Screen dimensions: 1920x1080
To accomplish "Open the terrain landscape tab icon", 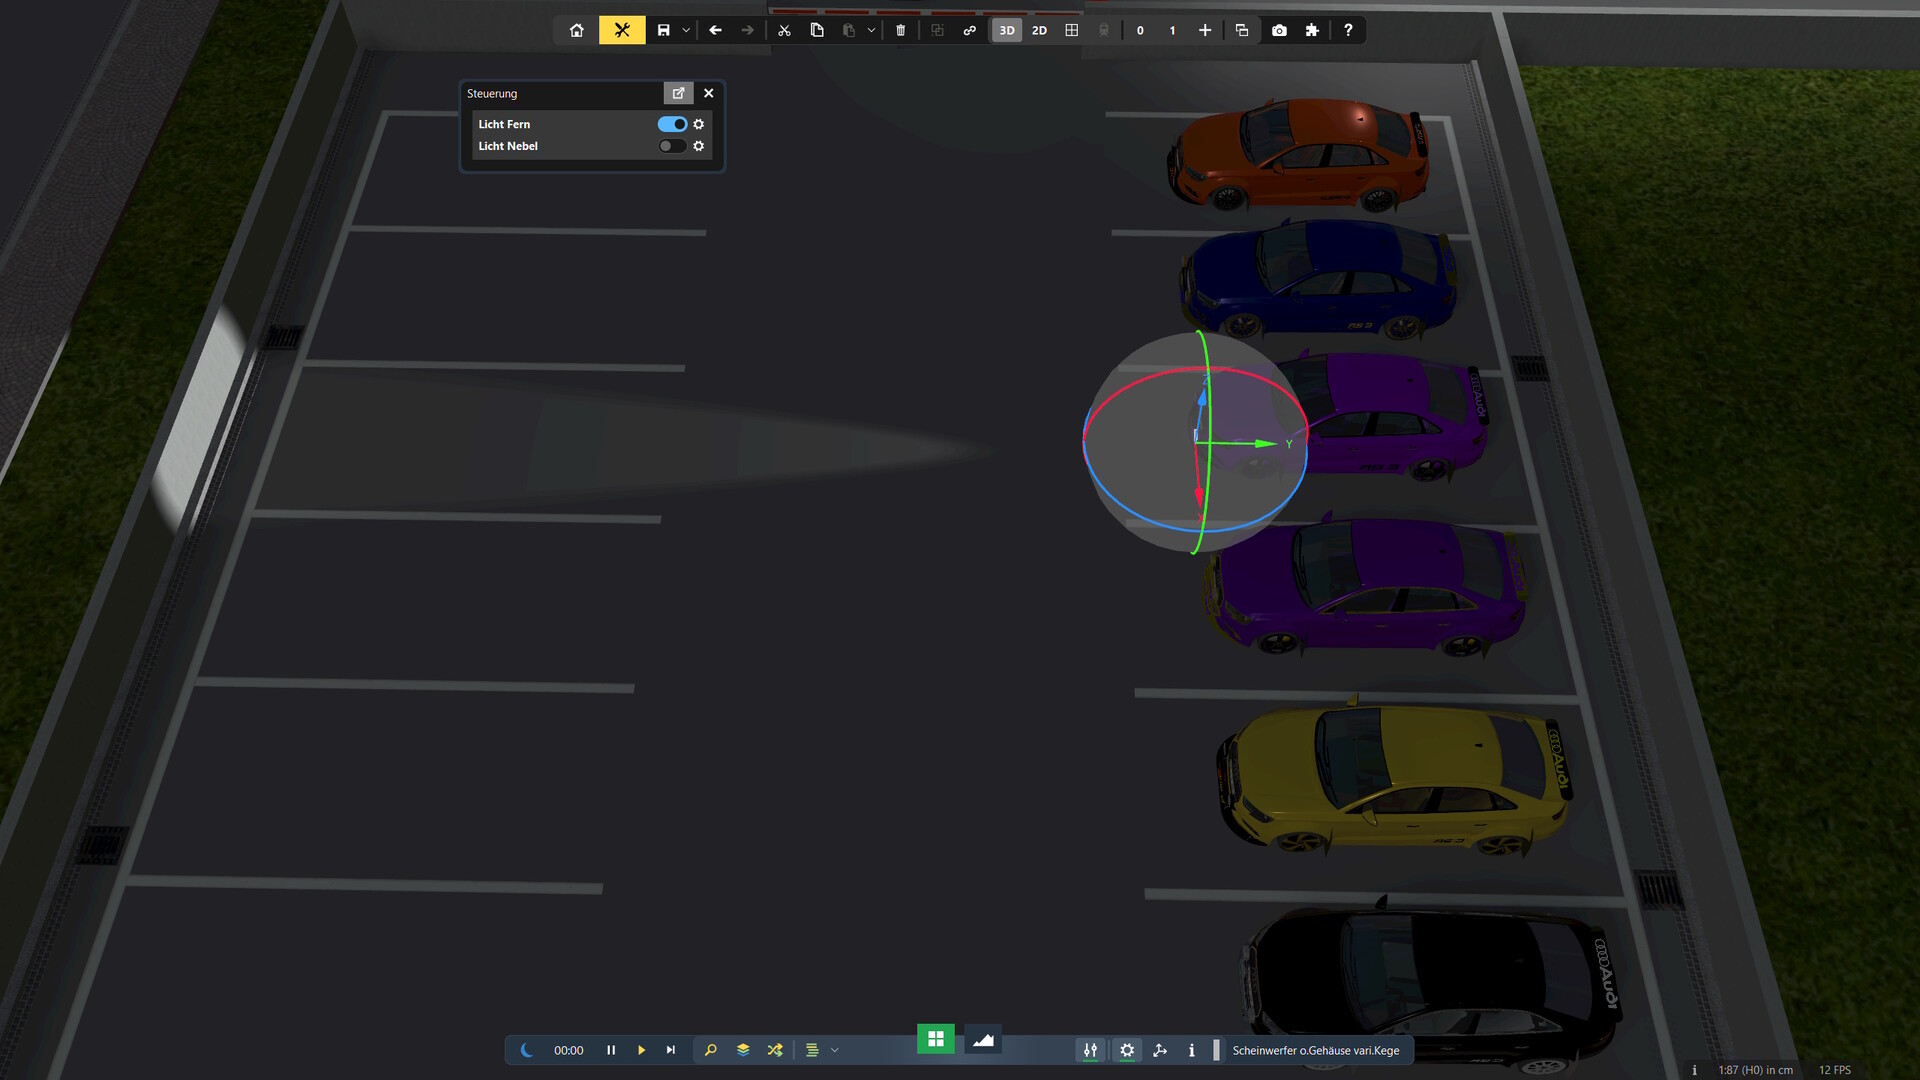I will click(983, 1040).
